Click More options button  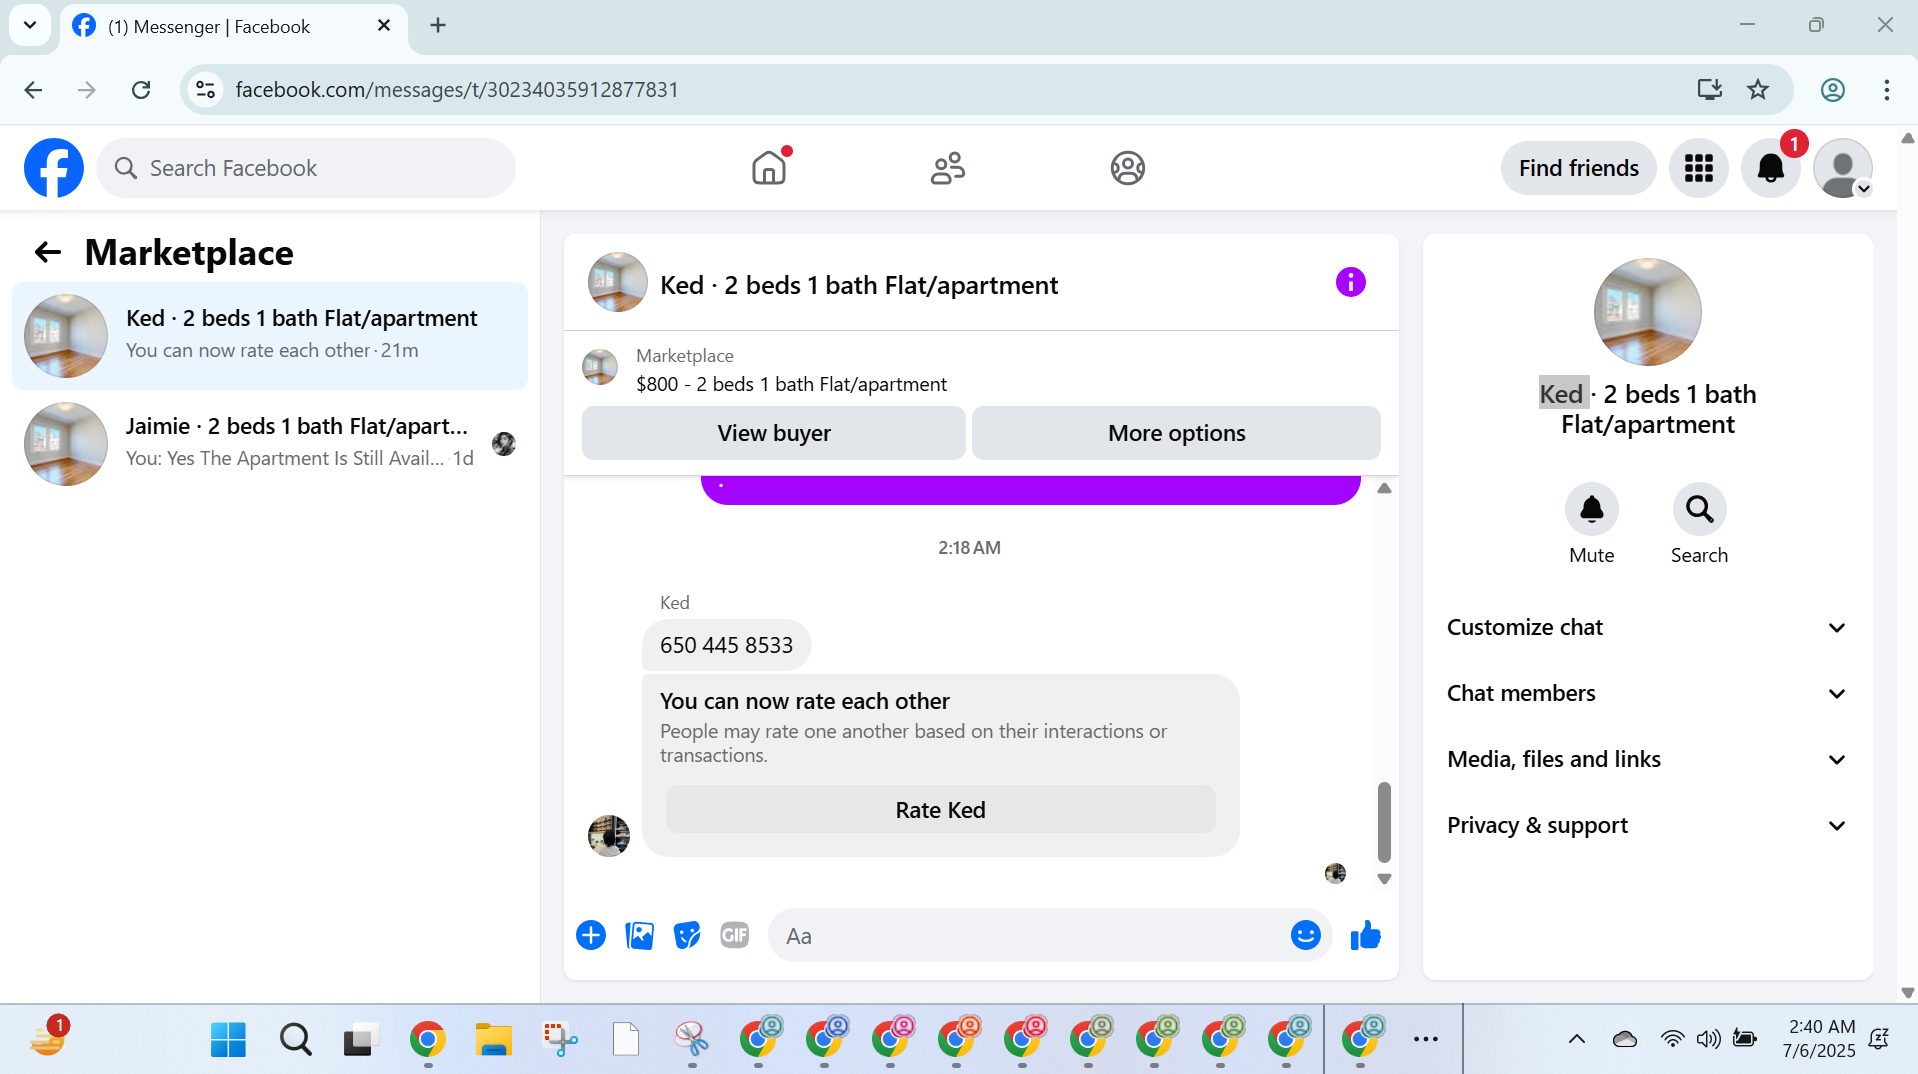pyautogui.click(x=1177, y=433)
